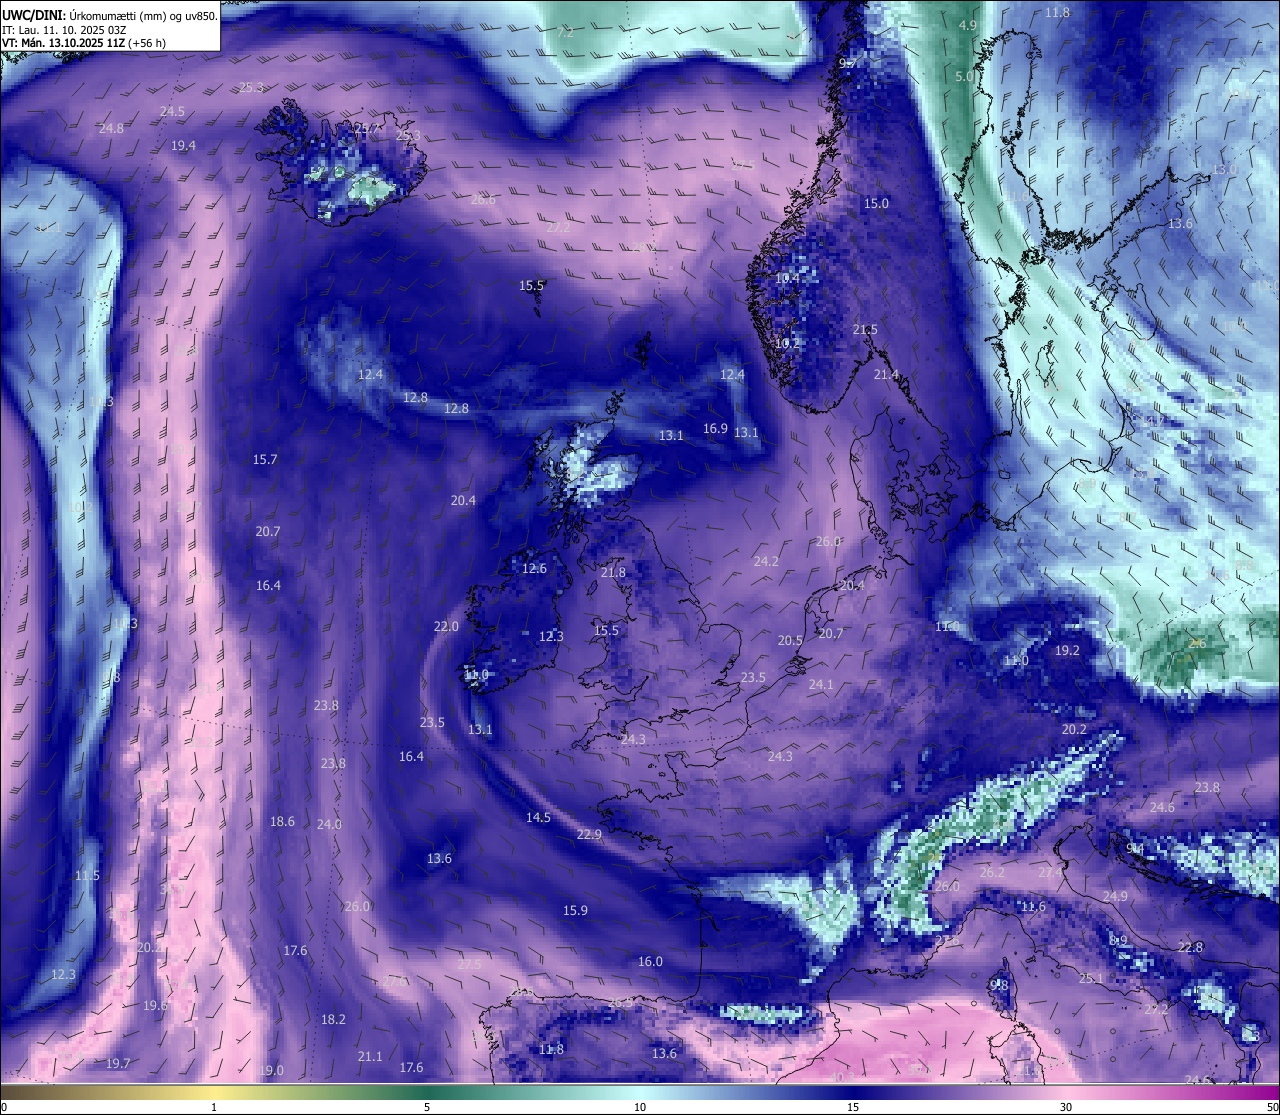
Task: Click the 20.5 value label
Action: (x=790, y=640)
